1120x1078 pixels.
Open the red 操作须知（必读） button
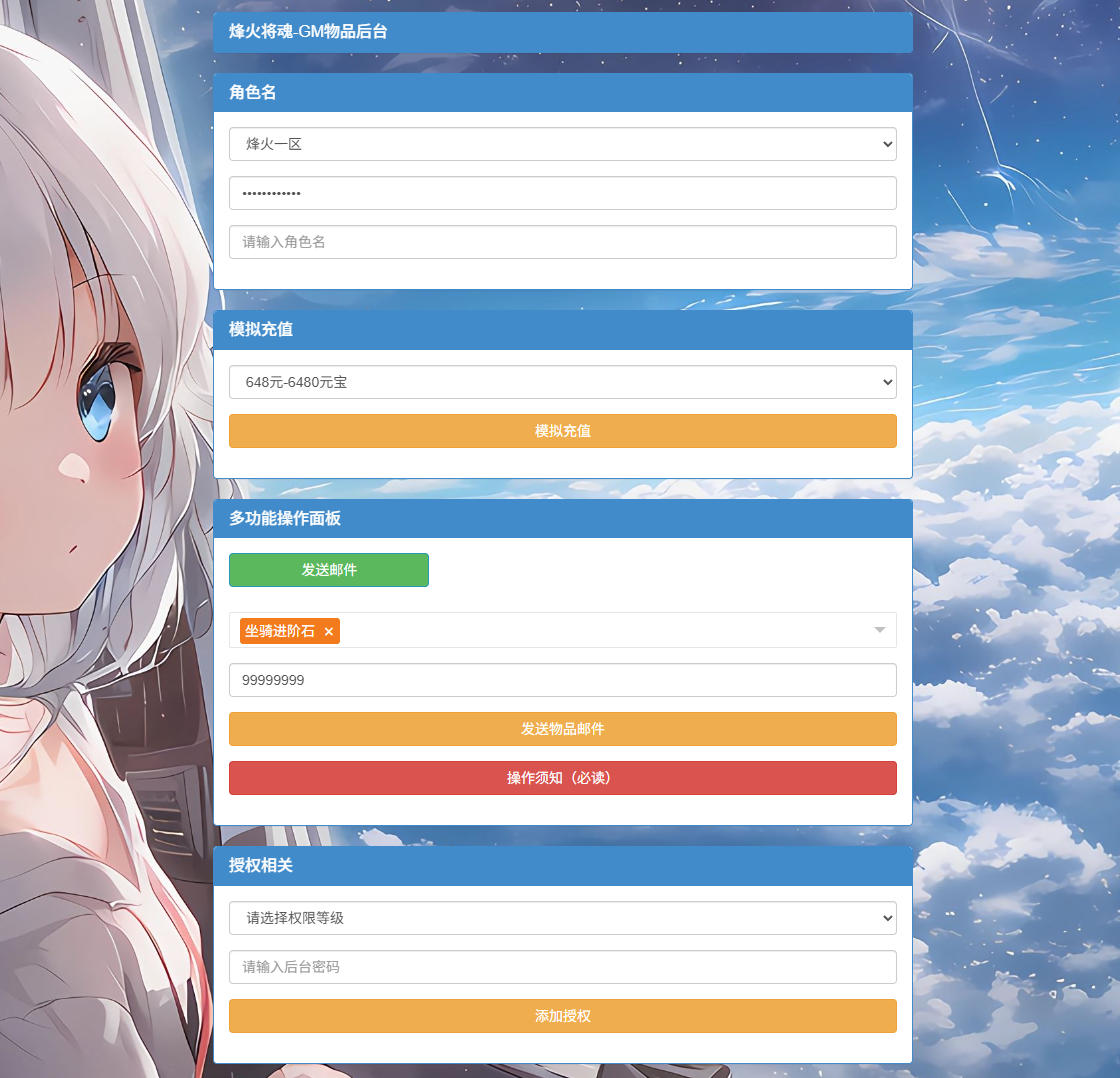coord(562,778)
